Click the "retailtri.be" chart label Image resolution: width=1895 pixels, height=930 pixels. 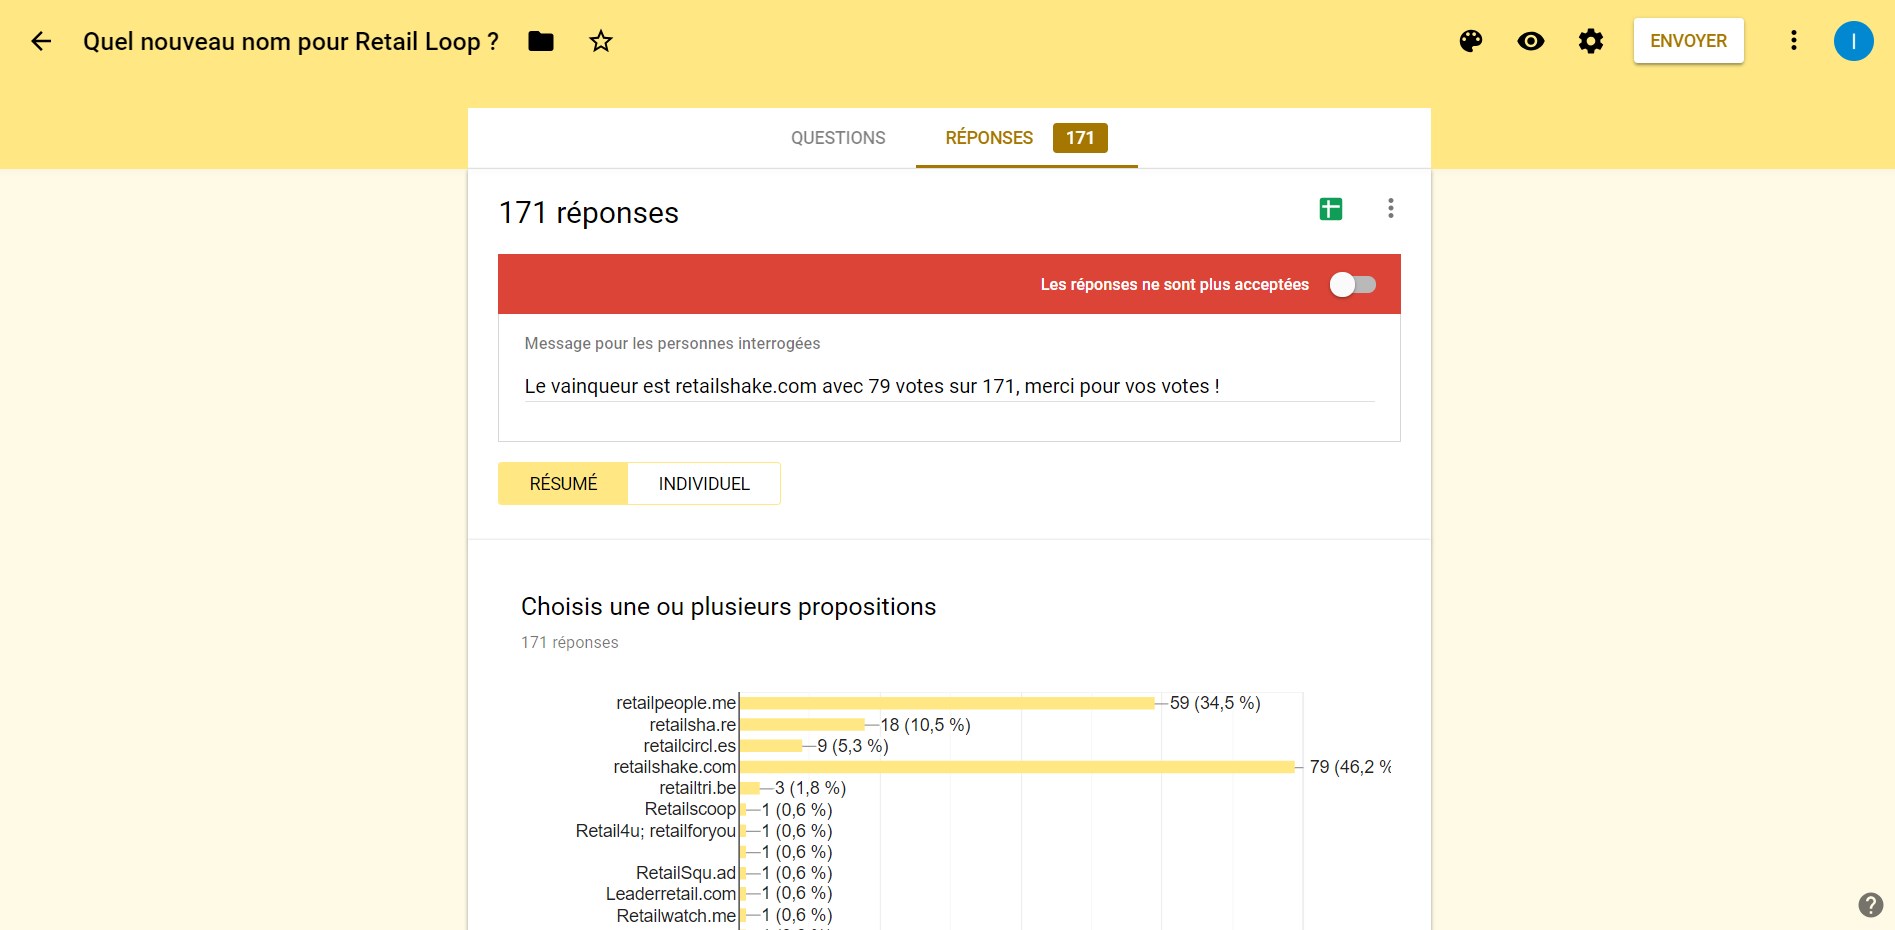coord(698,788)
